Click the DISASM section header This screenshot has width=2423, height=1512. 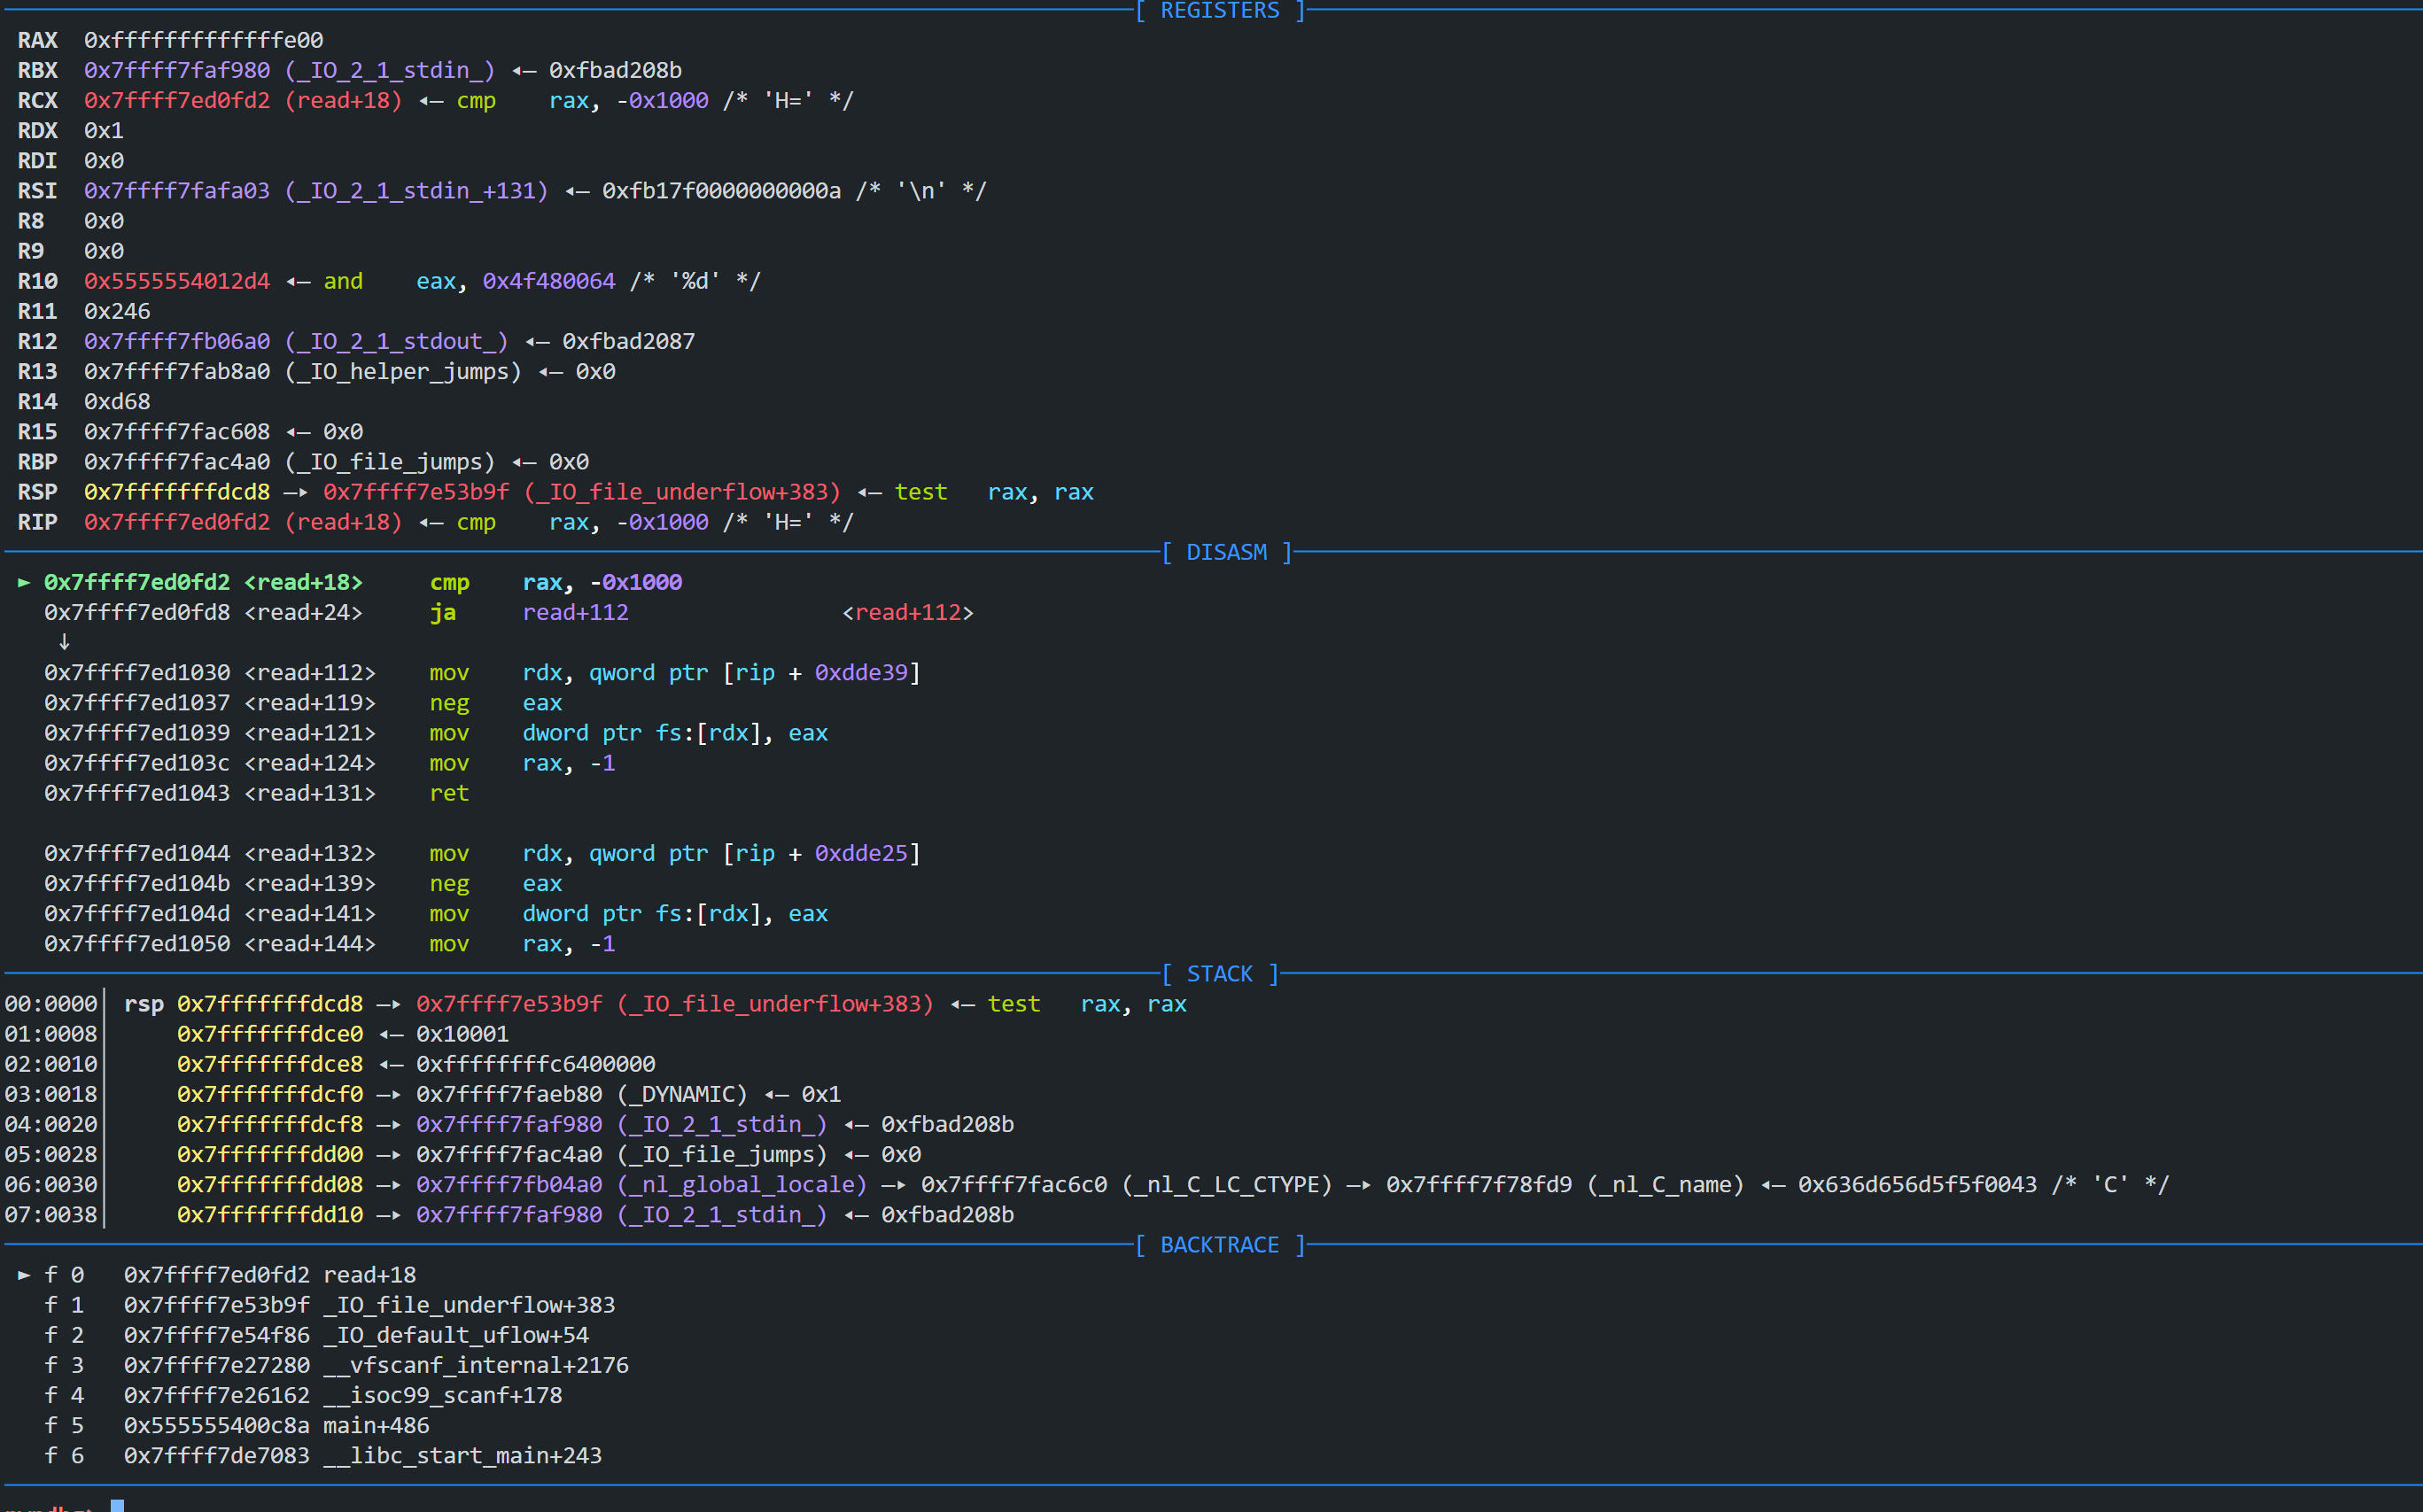point(1226,552)
